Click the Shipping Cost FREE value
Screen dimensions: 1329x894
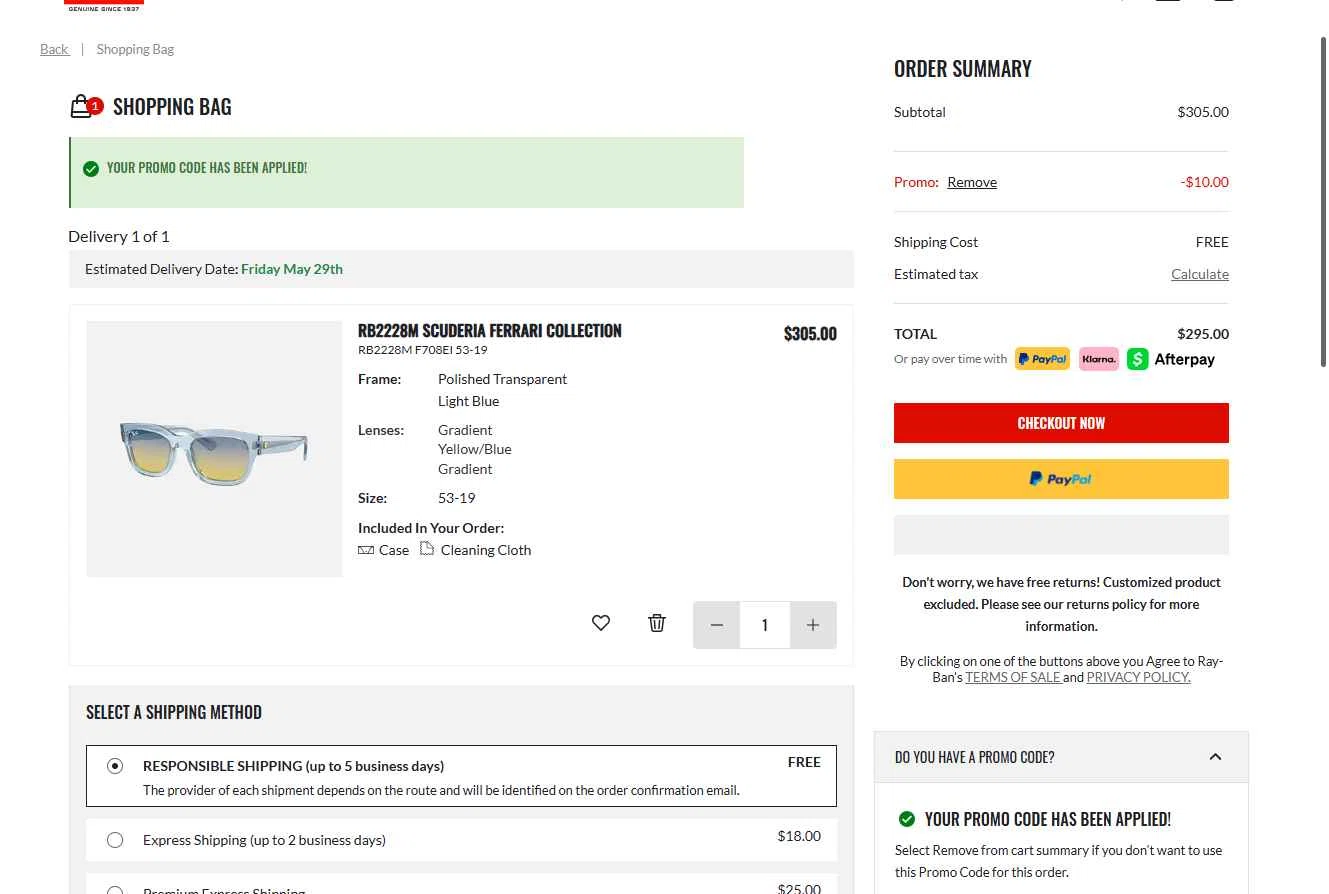coord(1212,242)
